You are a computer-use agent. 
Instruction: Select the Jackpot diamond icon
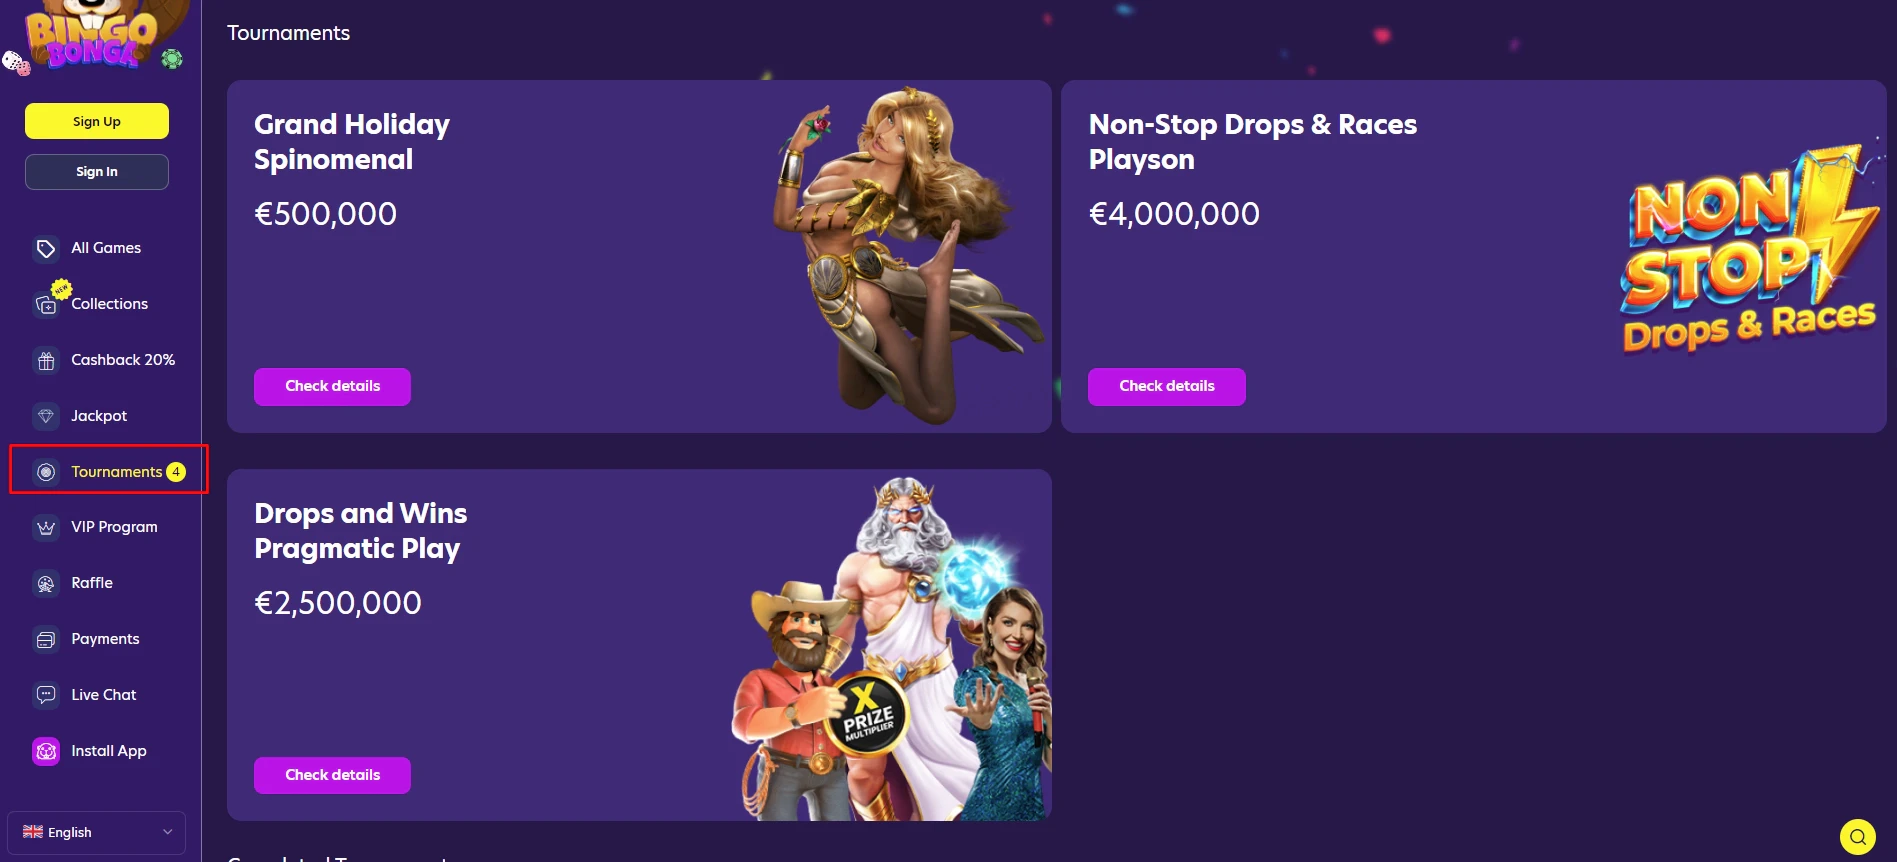click(46, 416)
